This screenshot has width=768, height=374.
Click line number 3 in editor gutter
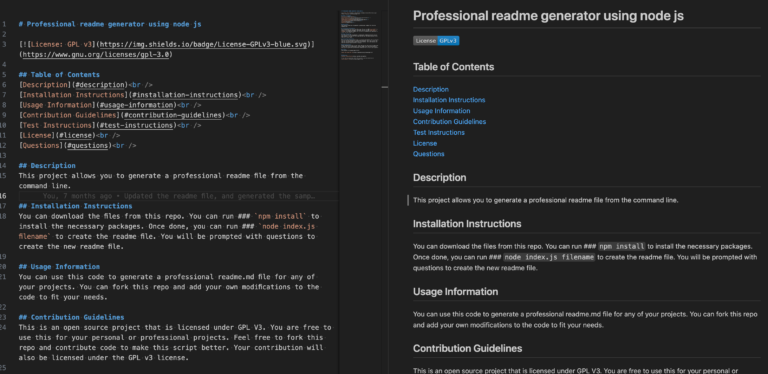click(x=3, y=45)
